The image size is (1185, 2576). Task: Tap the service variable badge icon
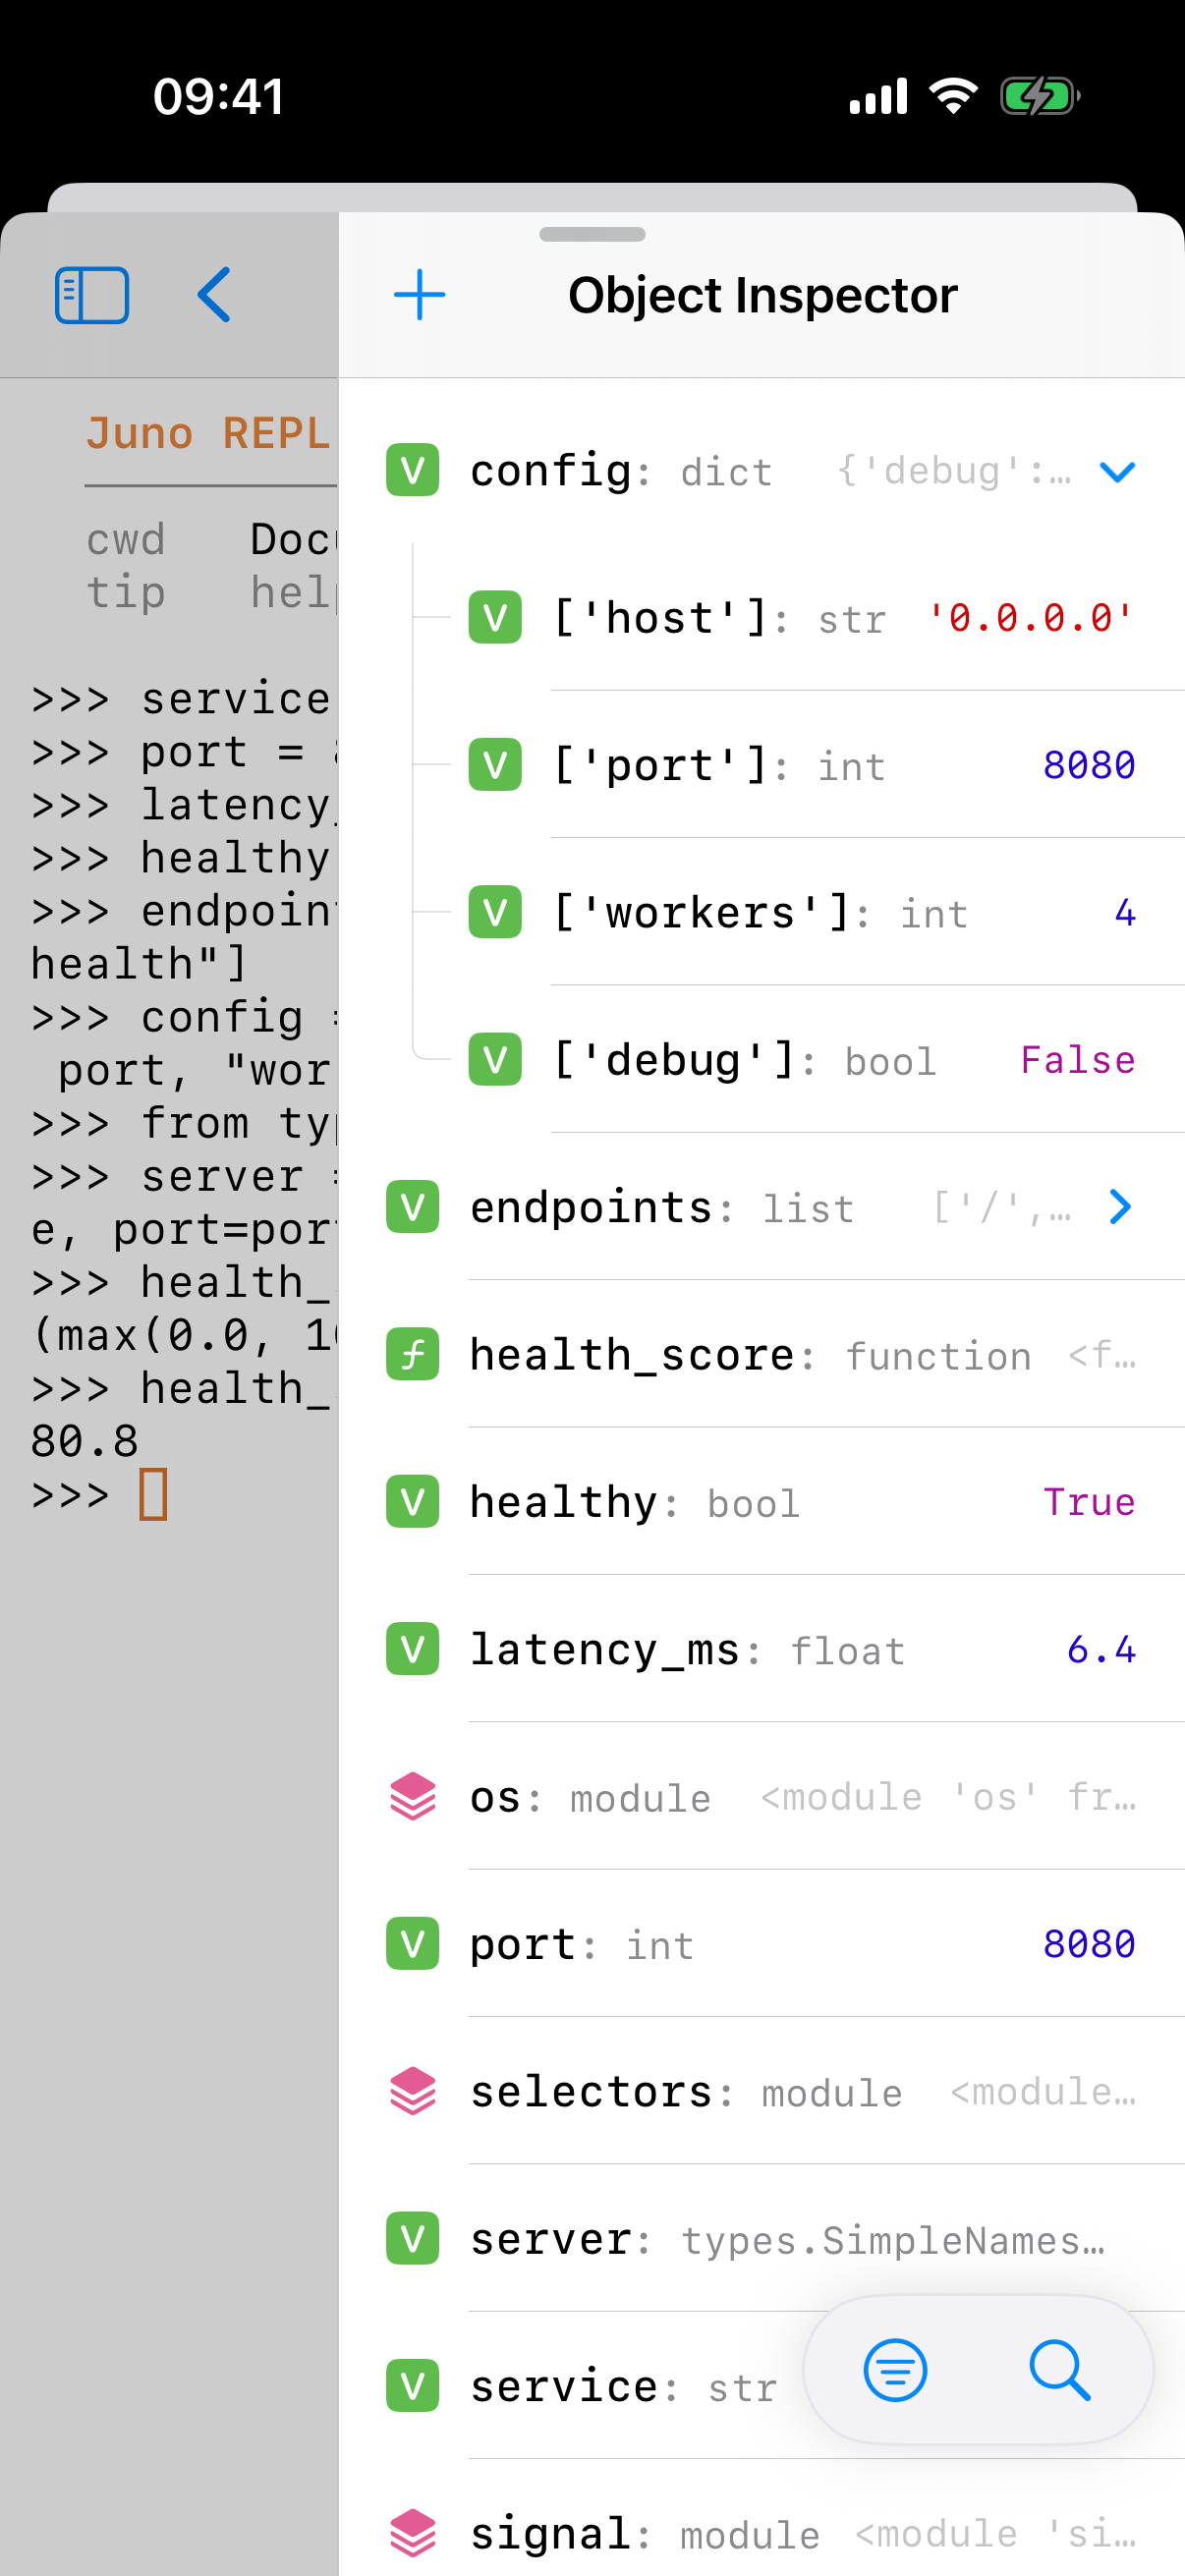[413, 2386]
